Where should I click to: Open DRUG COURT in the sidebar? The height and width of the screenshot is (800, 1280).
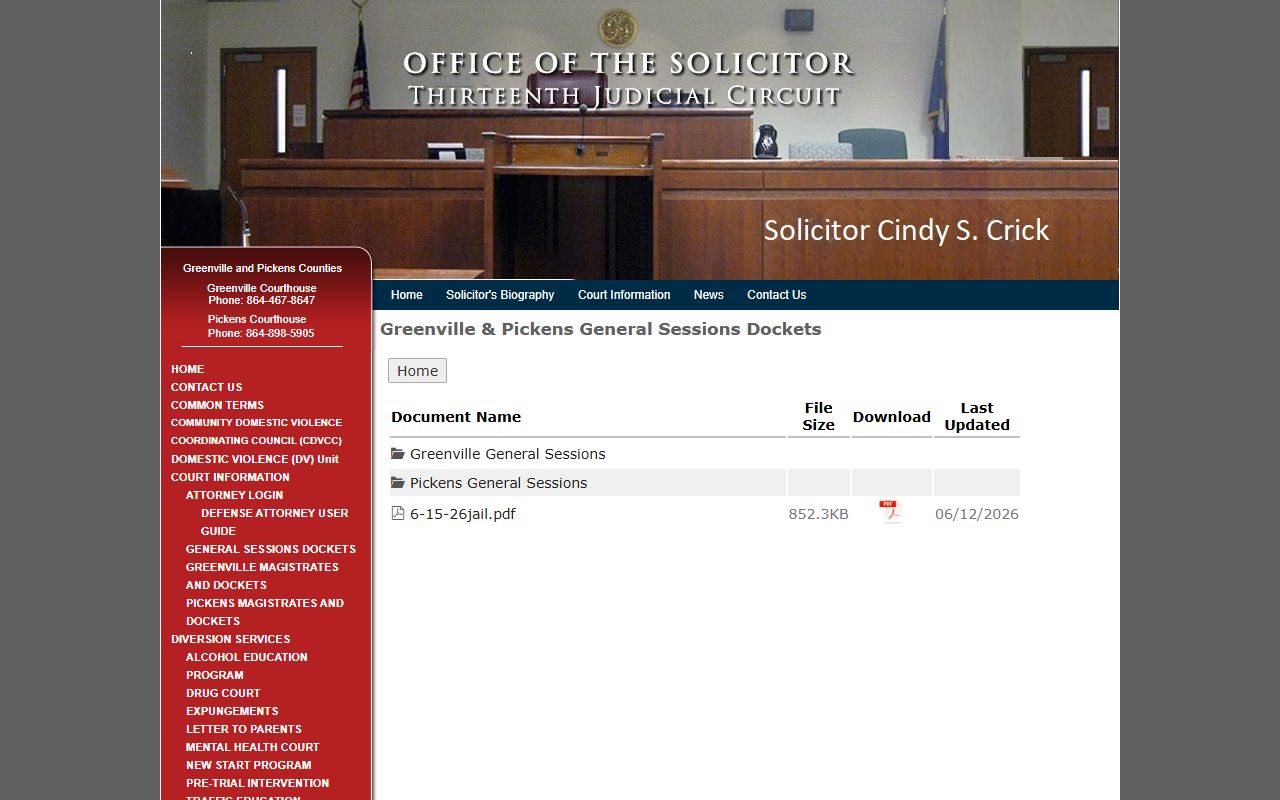click(x=223, y=693)
